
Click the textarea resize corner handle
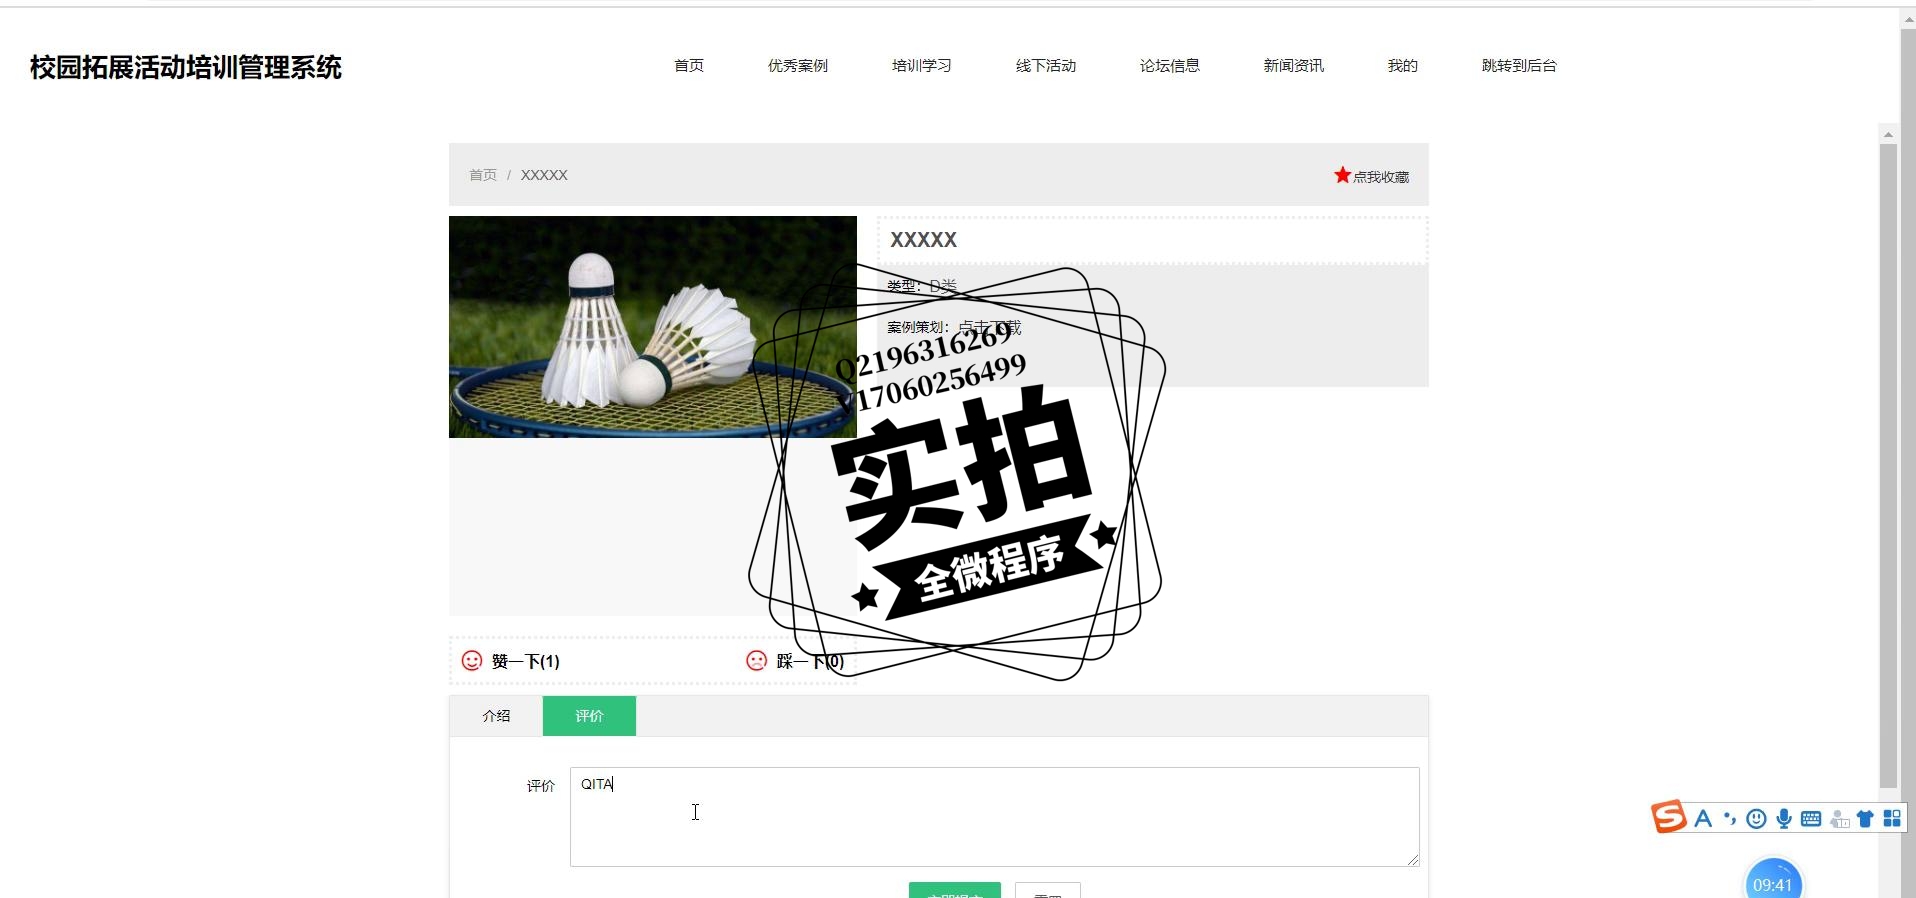coord(1413,860)
